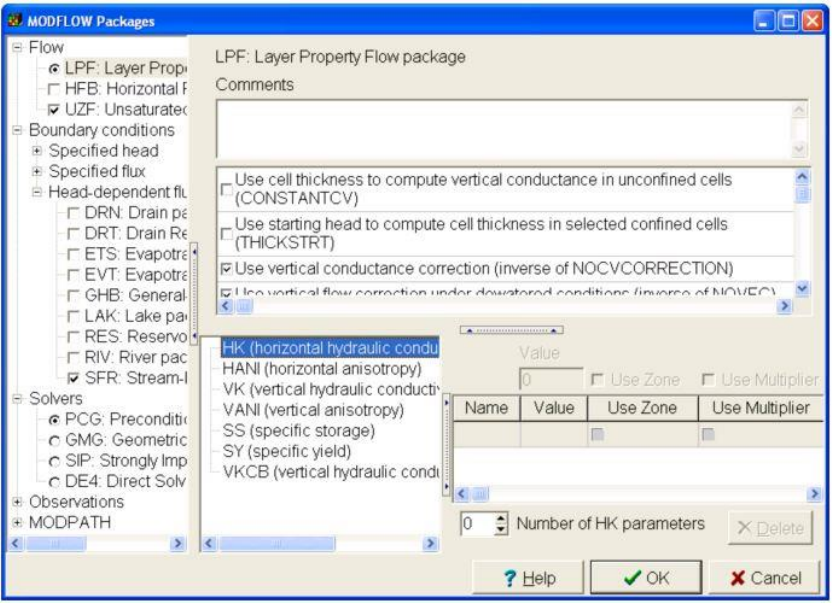Uncheck the UZF Unsaturated checkbox
This screenshot has height=603, width=832.
pos(54,110)
